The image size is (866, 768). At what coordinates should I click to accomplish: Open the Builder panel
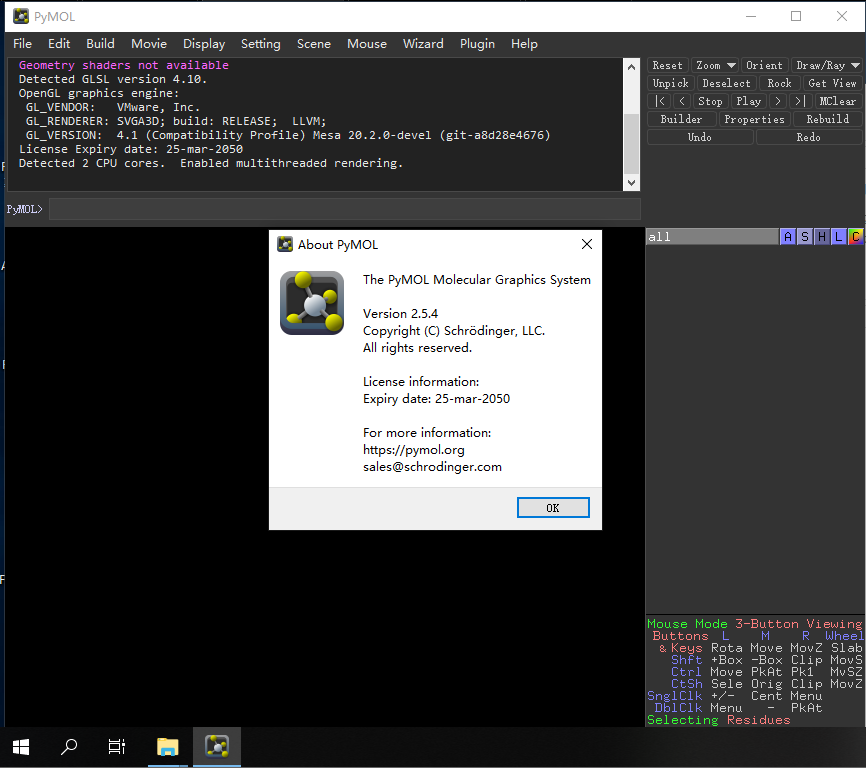pyautogui.click(x=682, y=119)
